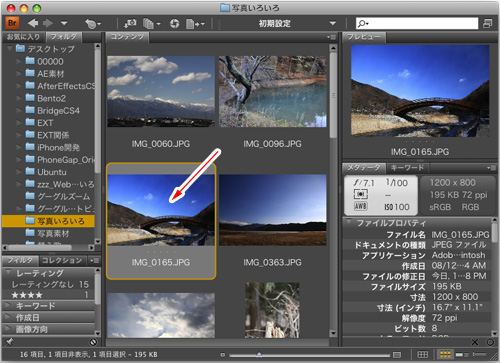Select the Bento2 folder

pyautogui.click(x=46, y=98)
